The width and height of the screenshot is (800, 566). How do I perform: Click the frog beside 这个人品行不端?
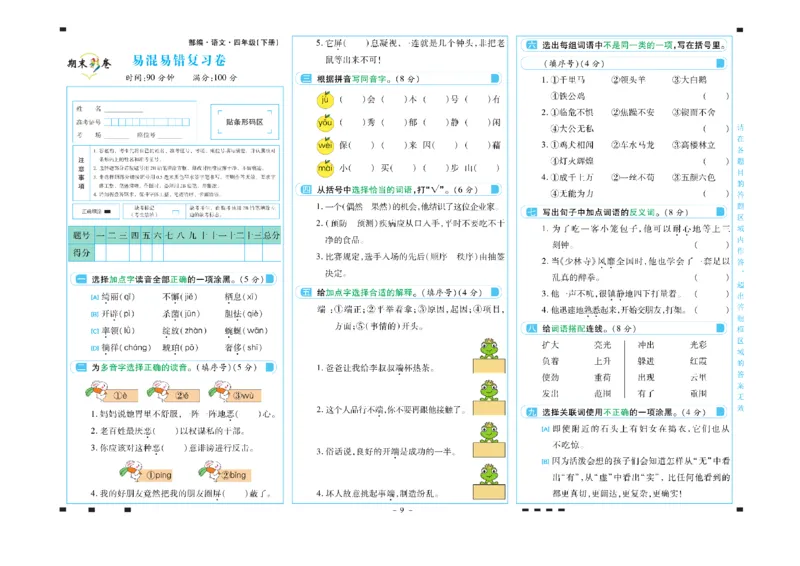point(489,398)
